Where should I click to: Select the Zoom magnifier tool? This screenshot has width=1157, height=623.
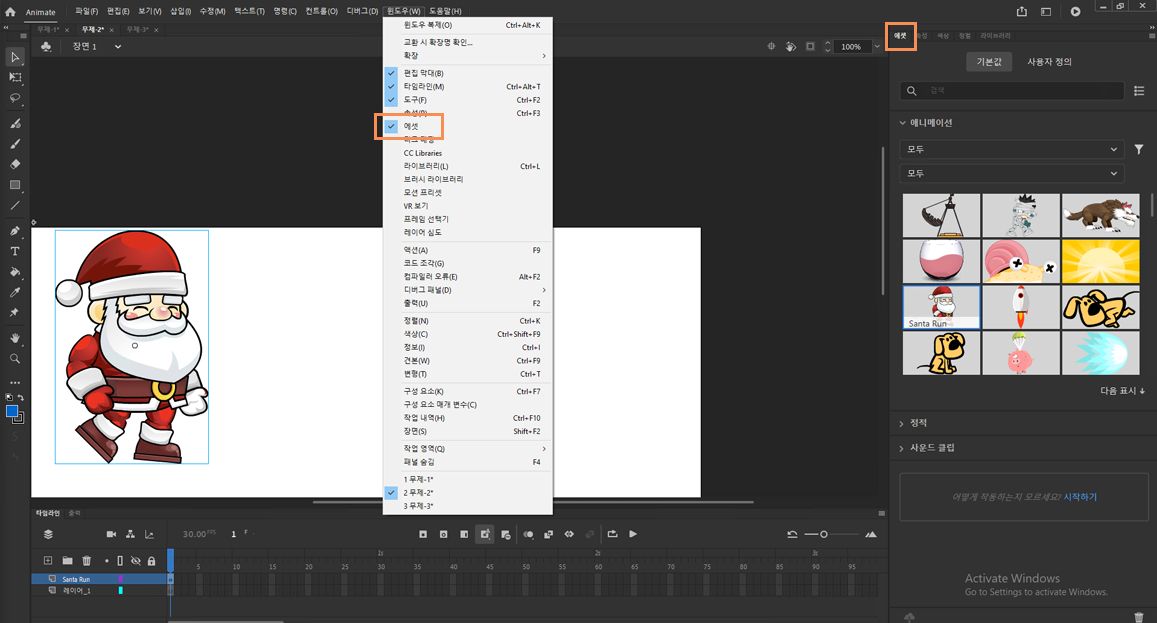click(15, 359)
